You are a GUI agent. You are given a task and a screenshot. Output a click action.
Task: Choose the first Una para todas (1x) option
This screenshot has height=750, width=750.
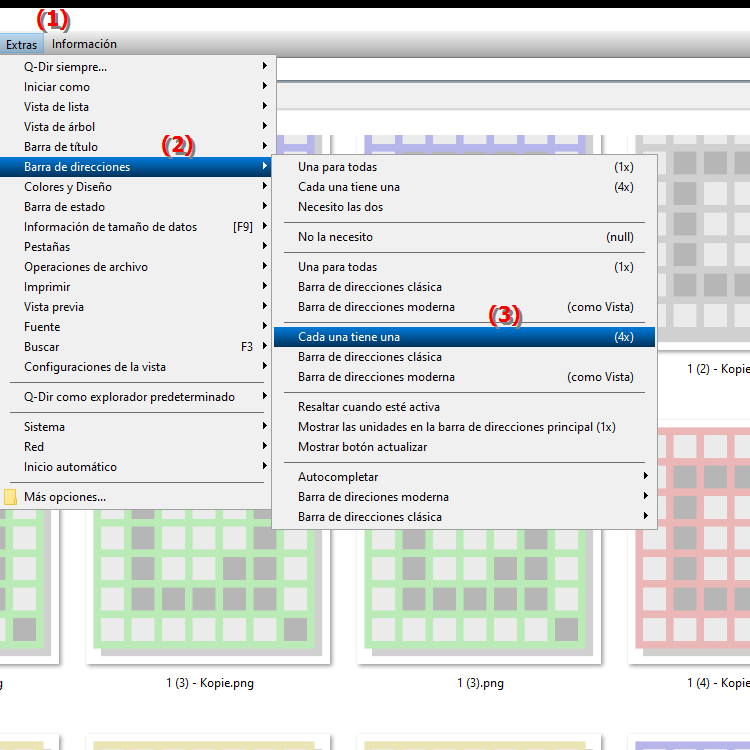point(464,167)
